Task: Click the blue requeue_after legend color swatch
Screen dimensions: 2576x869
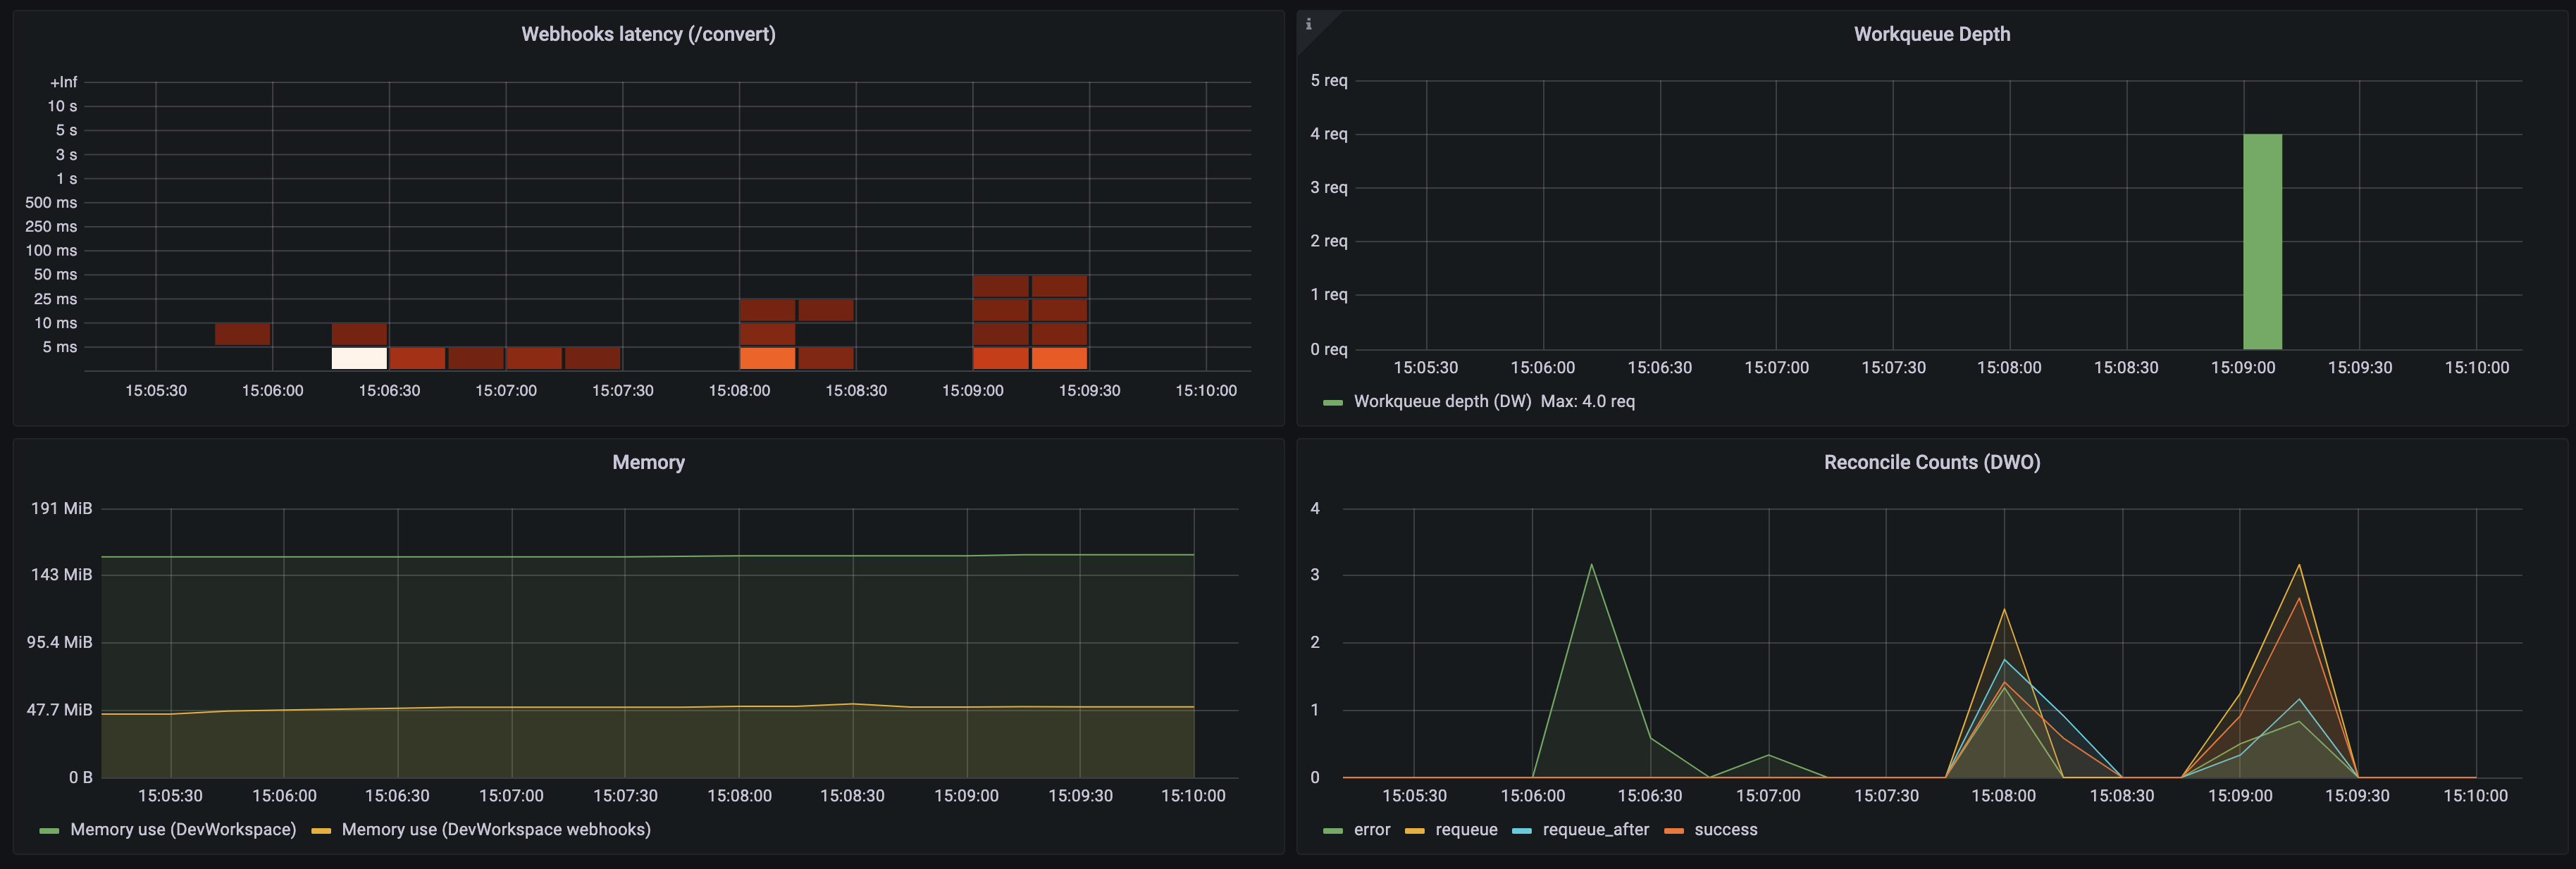Action: pyautogui.click(x=1521, y=830)
